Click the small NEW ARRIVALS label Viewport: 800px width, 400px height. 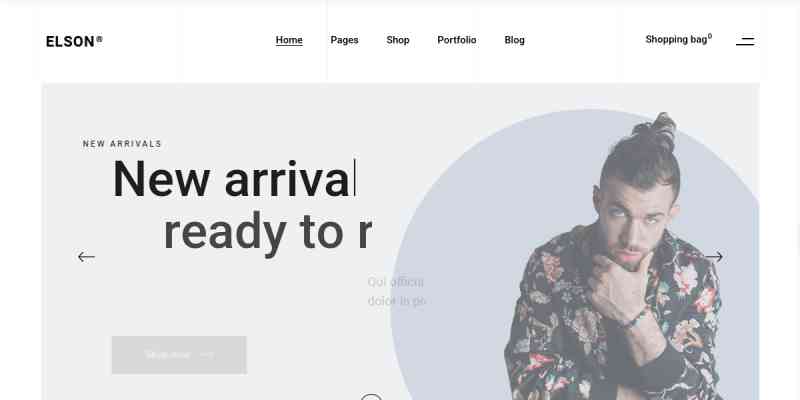122,144
